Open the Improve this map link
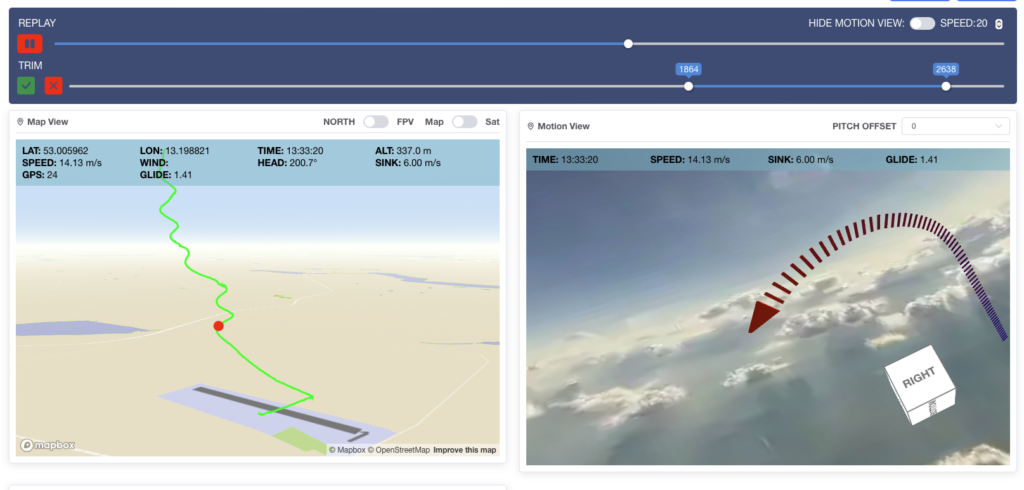This screenshot has height=490, width=1024. tap(464, 450)
